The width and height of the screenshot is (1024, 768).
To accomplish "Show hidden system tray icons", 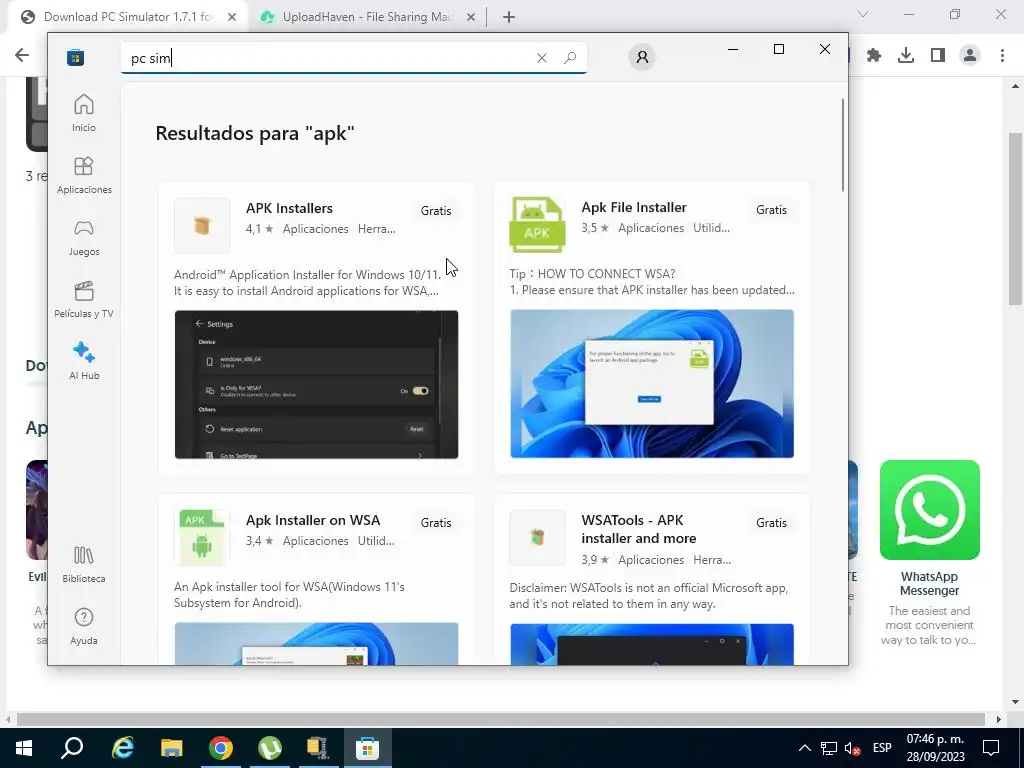I will (x=805, y=748).
